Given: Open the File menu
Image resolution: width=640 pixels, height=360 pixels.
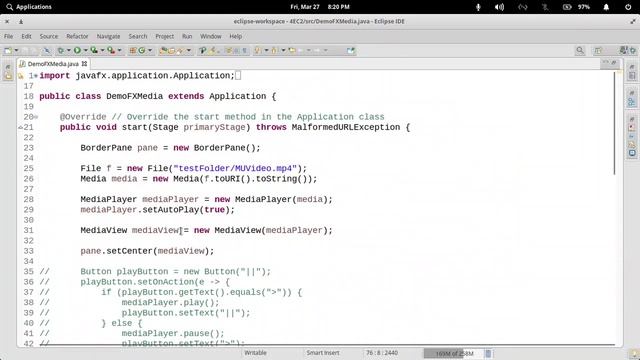Looking at the screenshot, I should pos(9,36).
